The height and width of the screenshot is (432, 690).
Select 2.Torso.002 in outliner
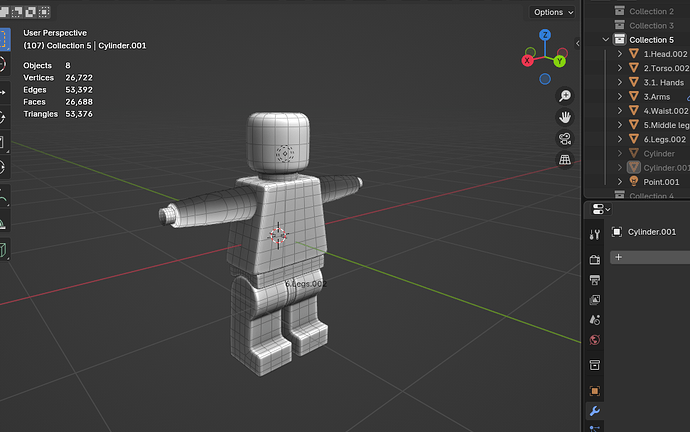(x=666, y=68)
